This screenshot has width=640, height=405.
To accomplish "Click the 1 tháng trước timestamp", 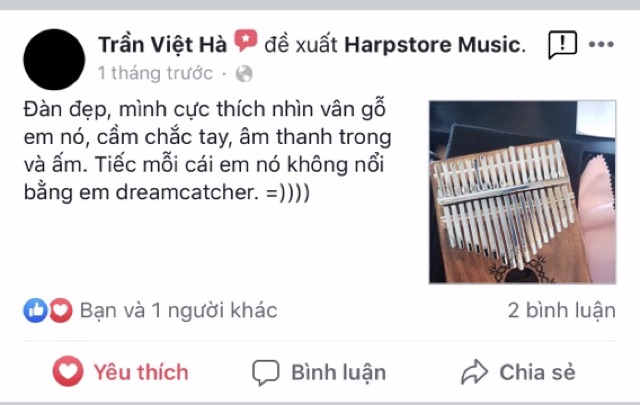I will pyautogui.click(x=155, y=73).
